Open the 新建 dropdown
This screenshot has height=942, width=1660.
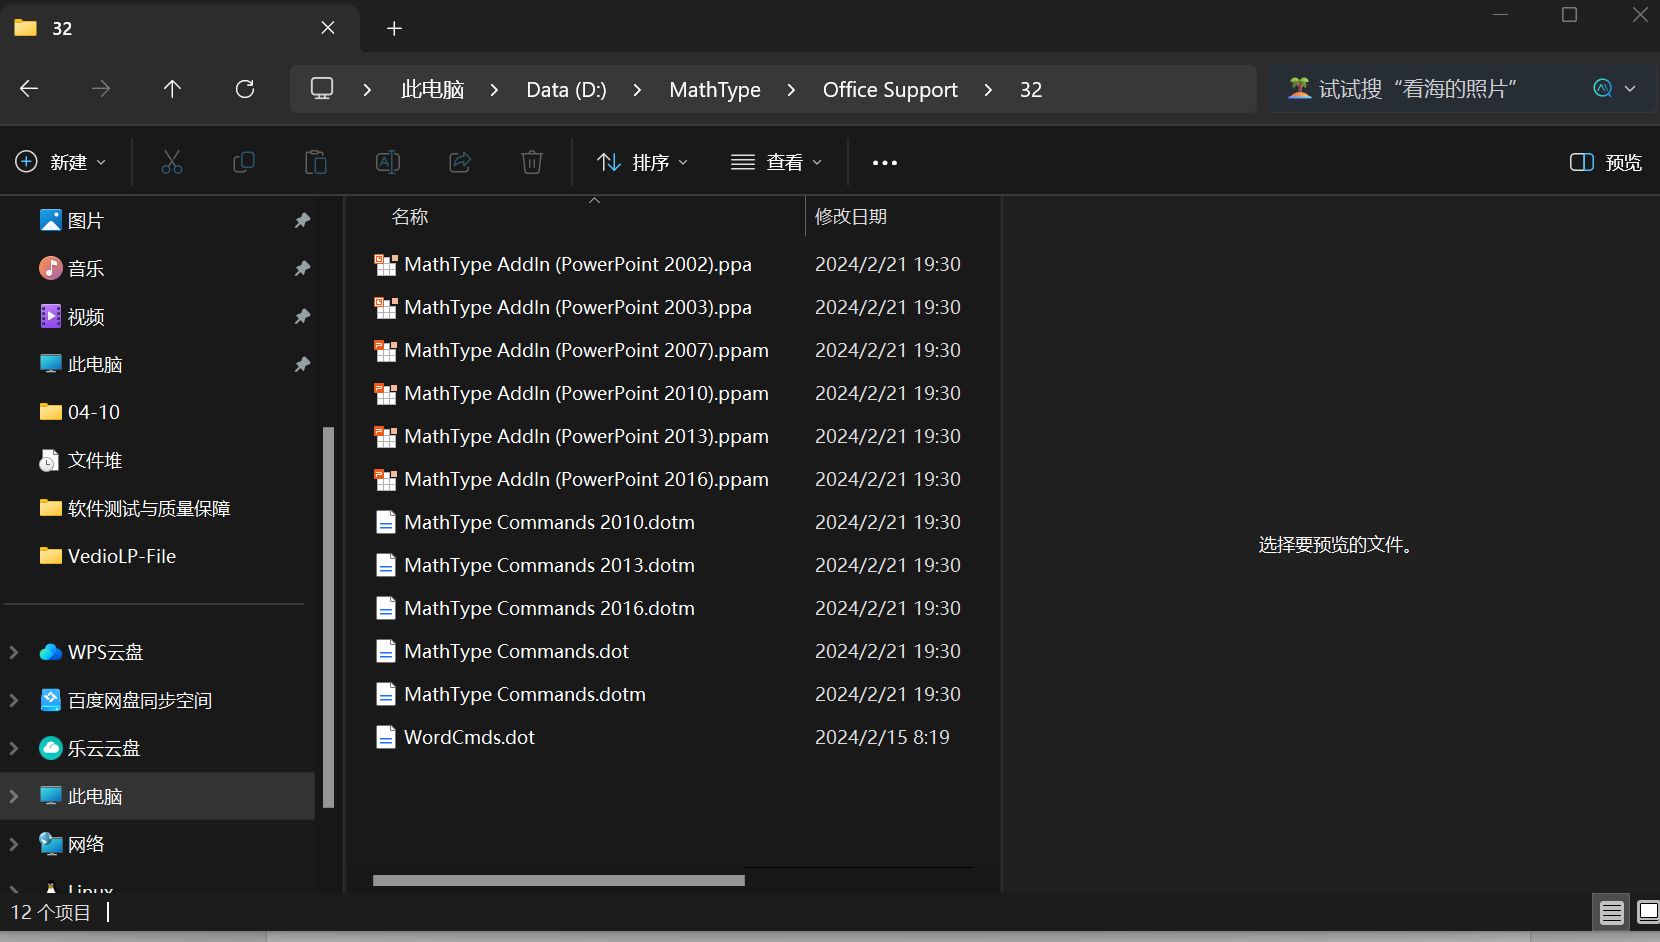click(61, 162)
